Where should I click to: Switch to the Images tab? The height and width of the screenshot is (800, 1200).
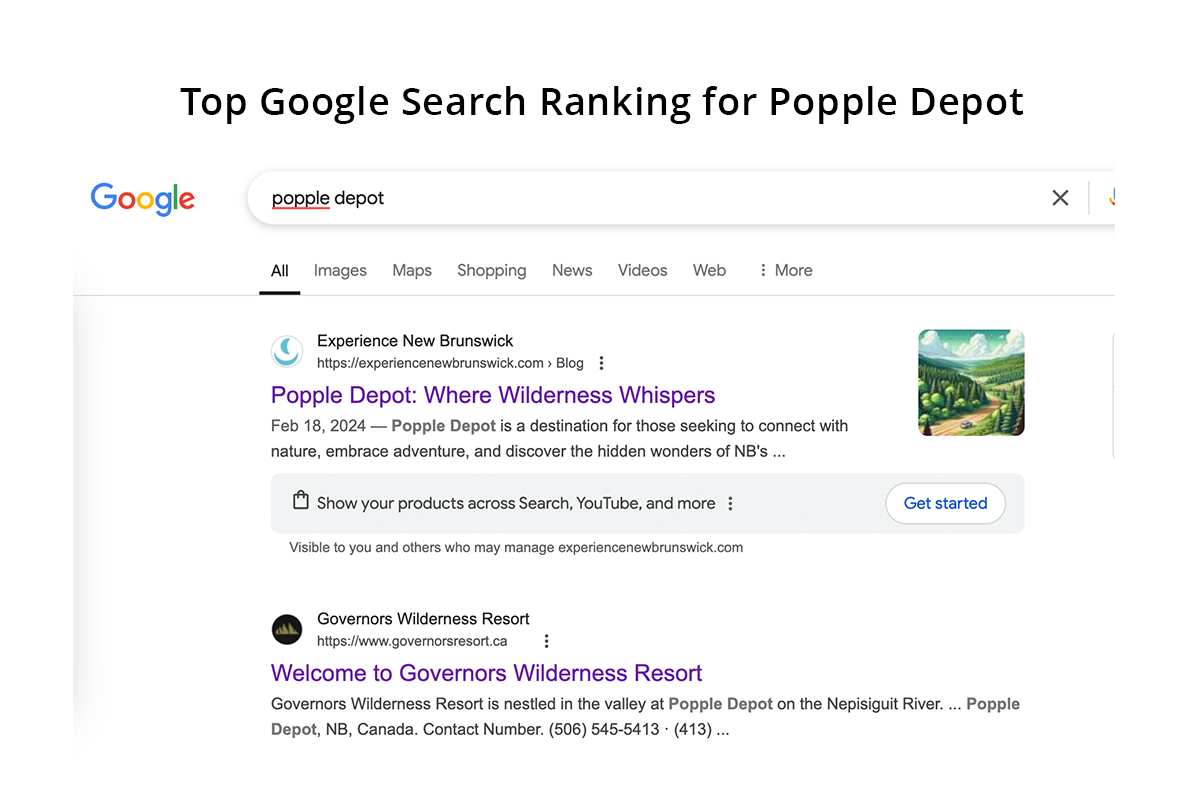pyautogui.click(x=340, y=270)
